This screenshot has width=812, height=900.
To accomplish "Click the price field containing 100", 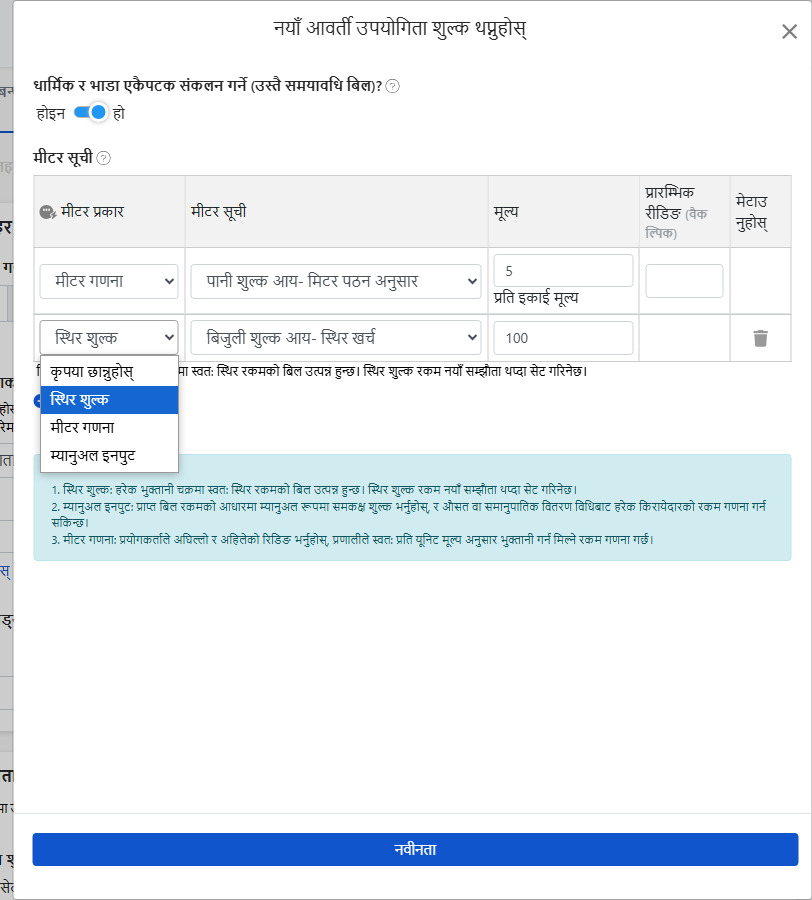I will click(x=563, y=338).
